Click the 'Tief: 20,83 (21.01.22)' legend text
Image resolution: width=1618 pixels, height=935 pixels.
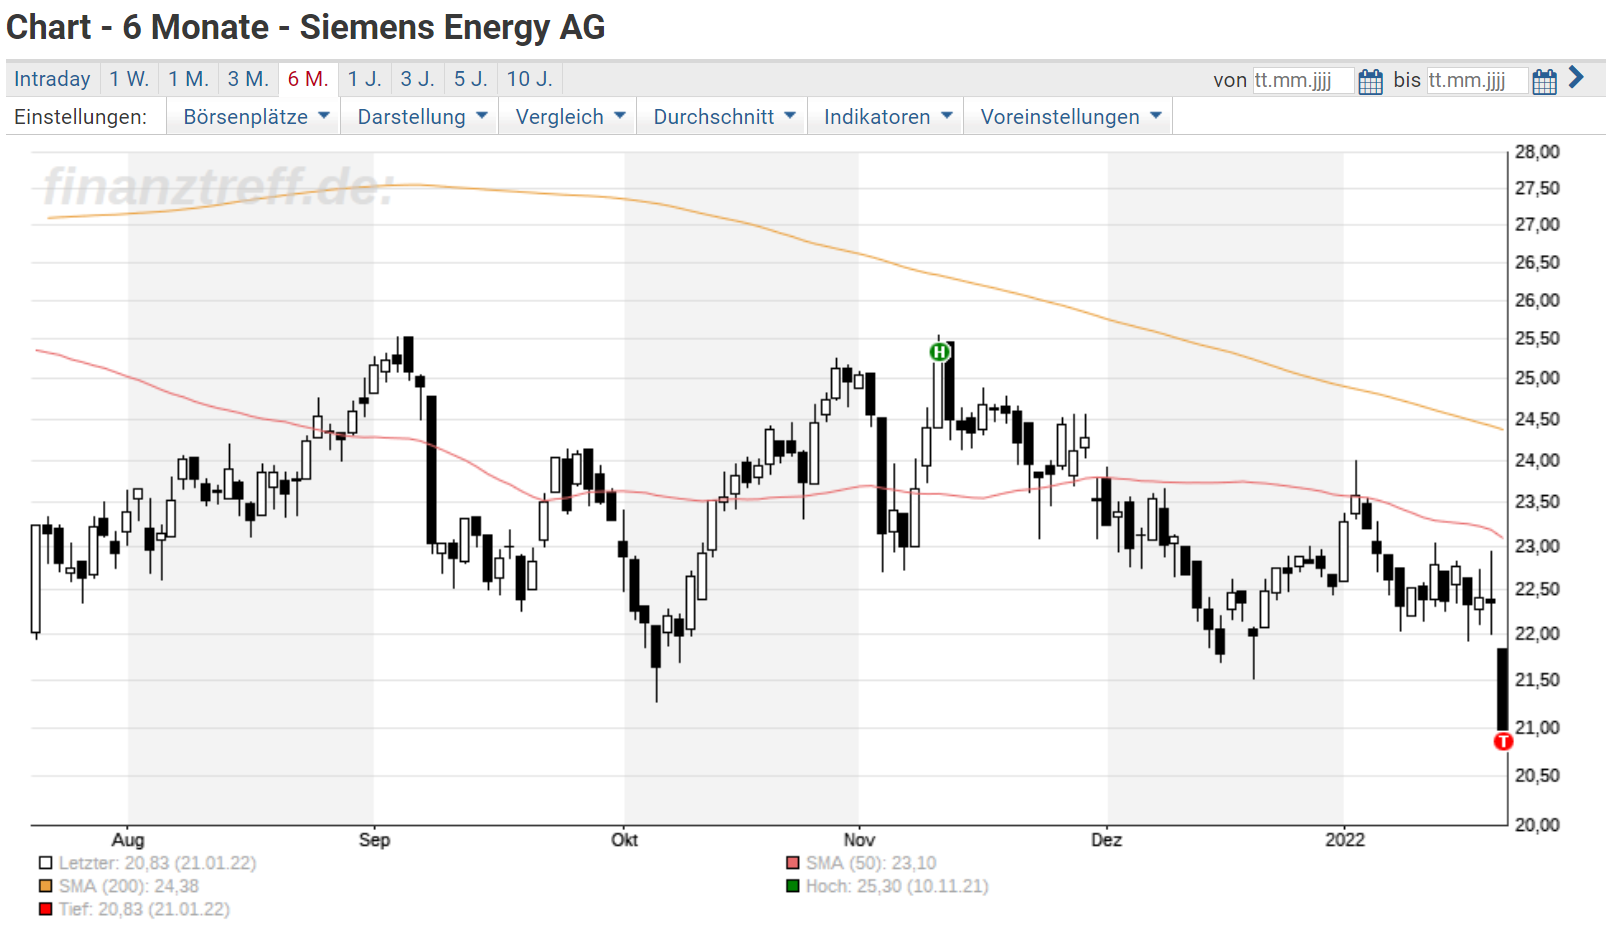tap(144, 909)
